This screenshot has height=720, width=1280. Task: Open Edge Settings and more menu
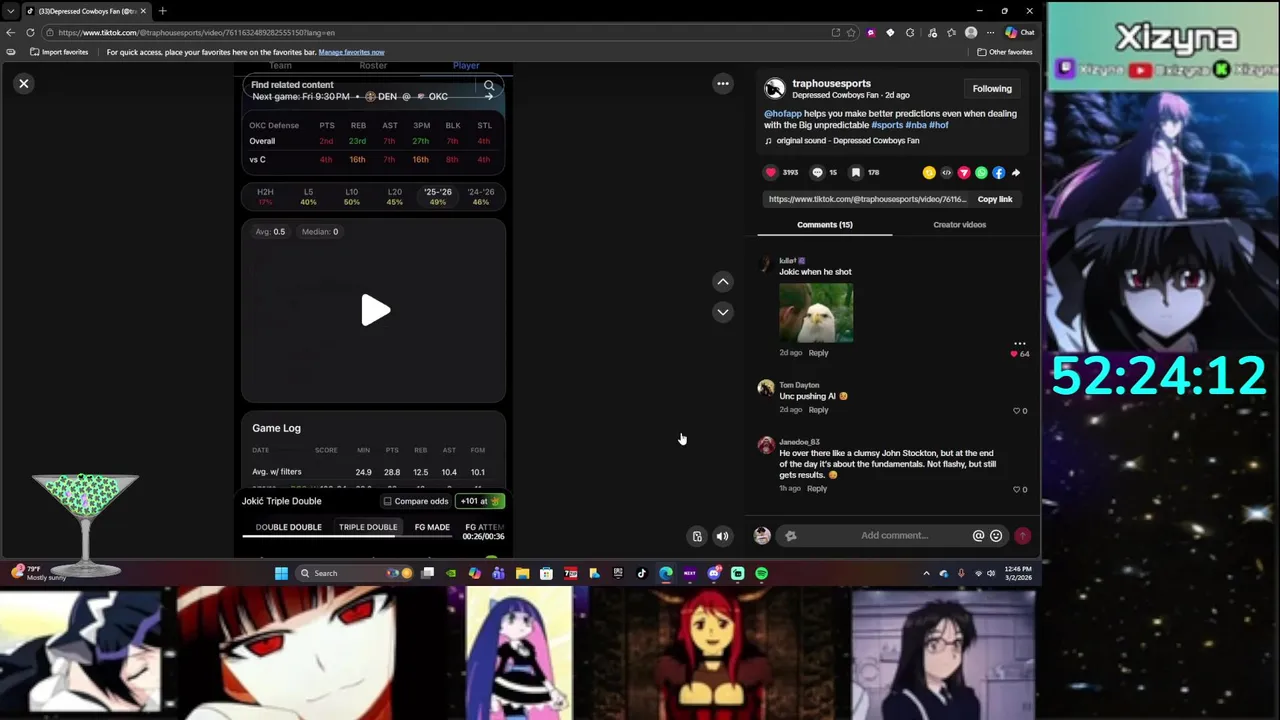click(990, 32)
